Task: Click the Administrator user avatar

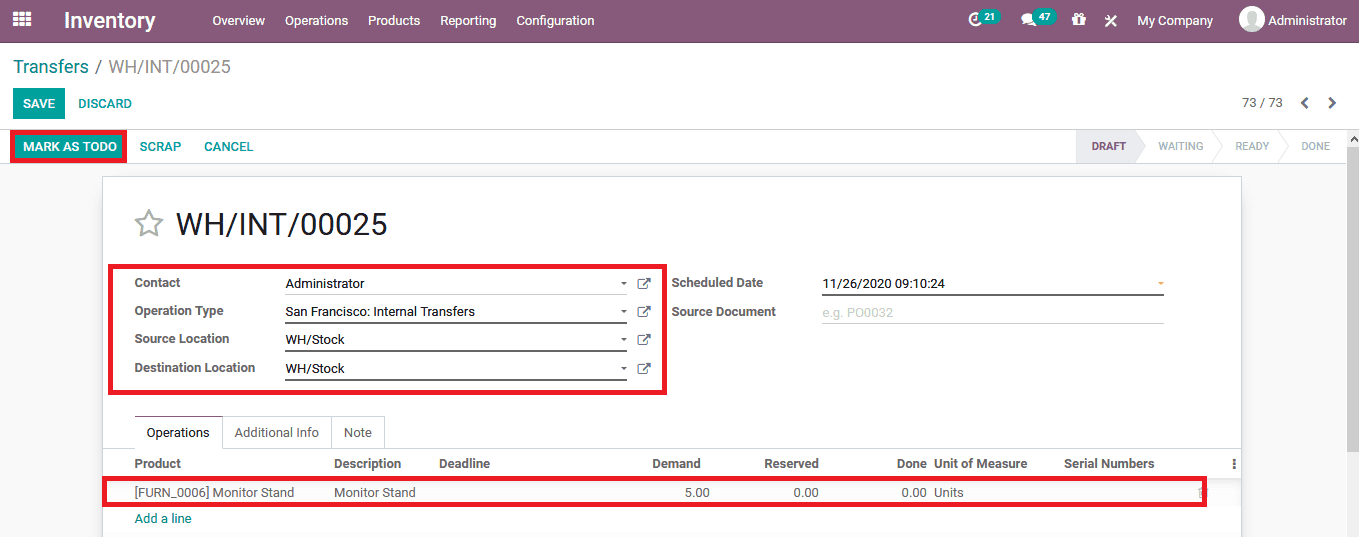Action: (1251, 19)
